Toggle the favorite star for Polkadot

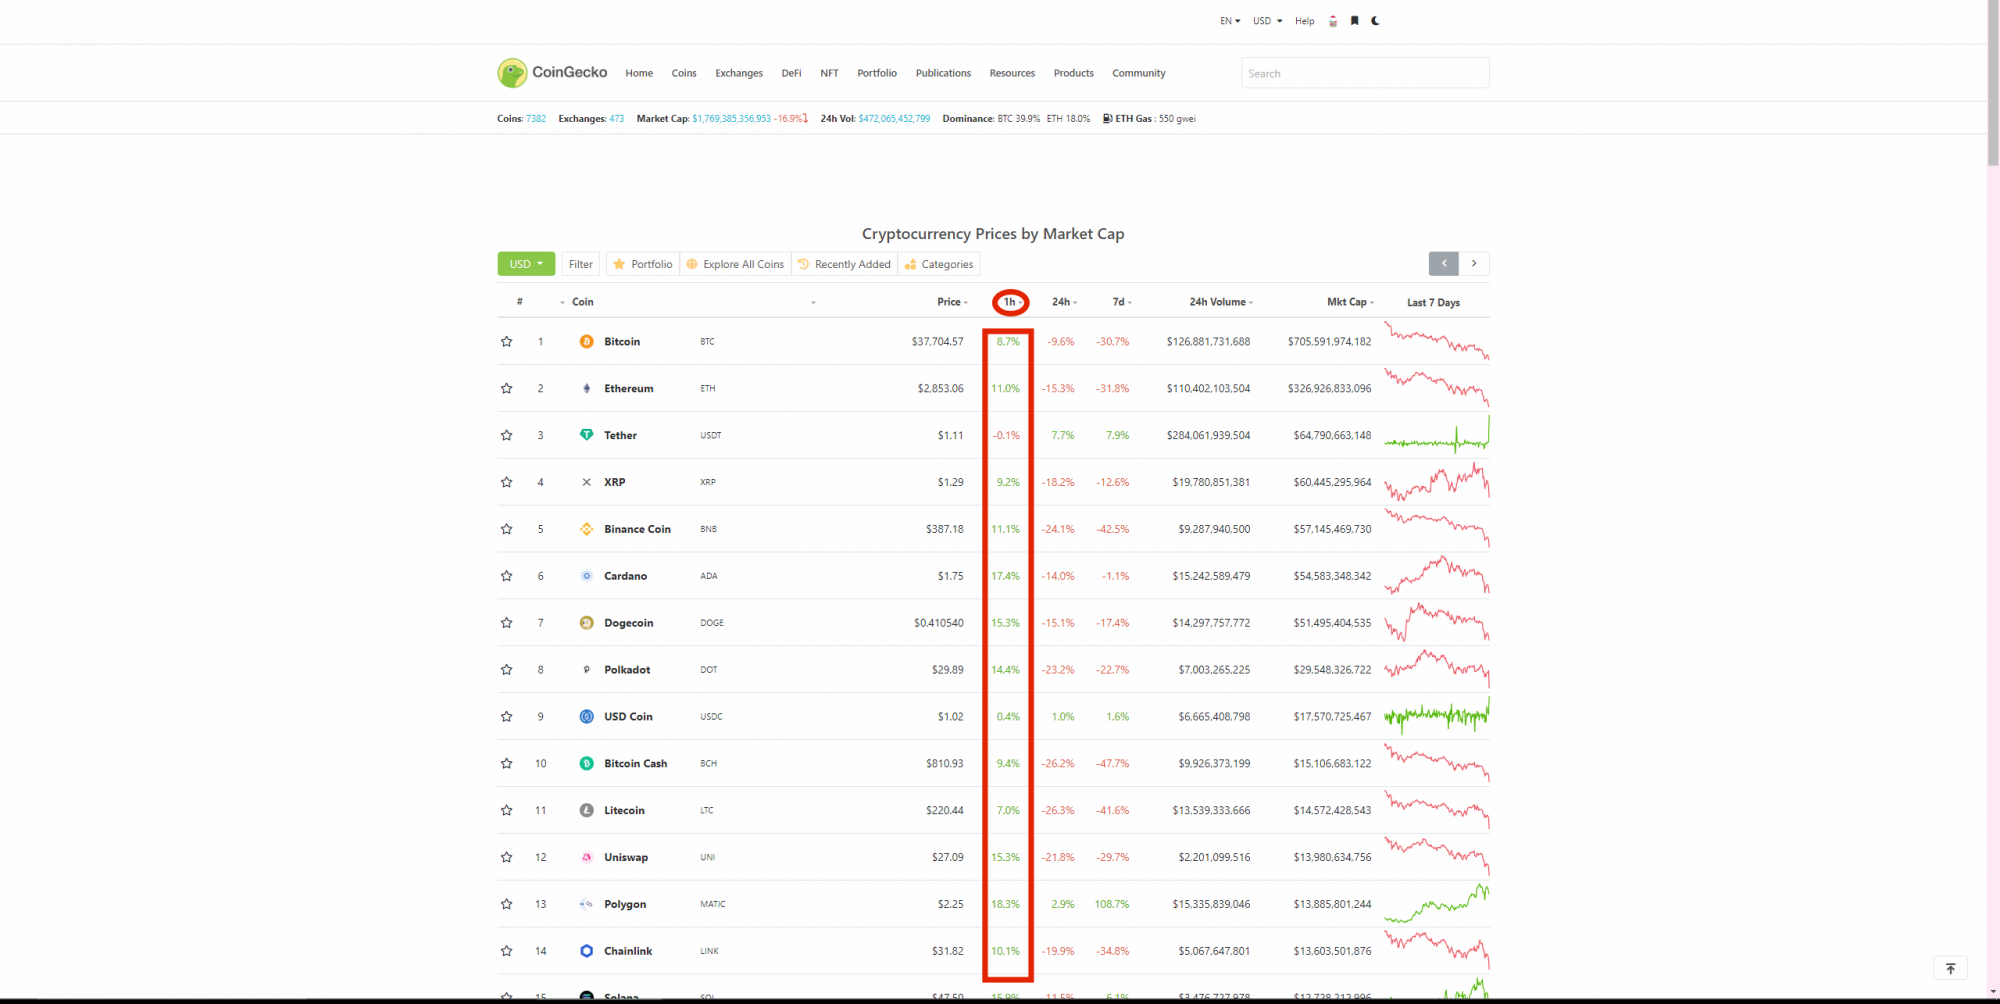pos(507,670)
